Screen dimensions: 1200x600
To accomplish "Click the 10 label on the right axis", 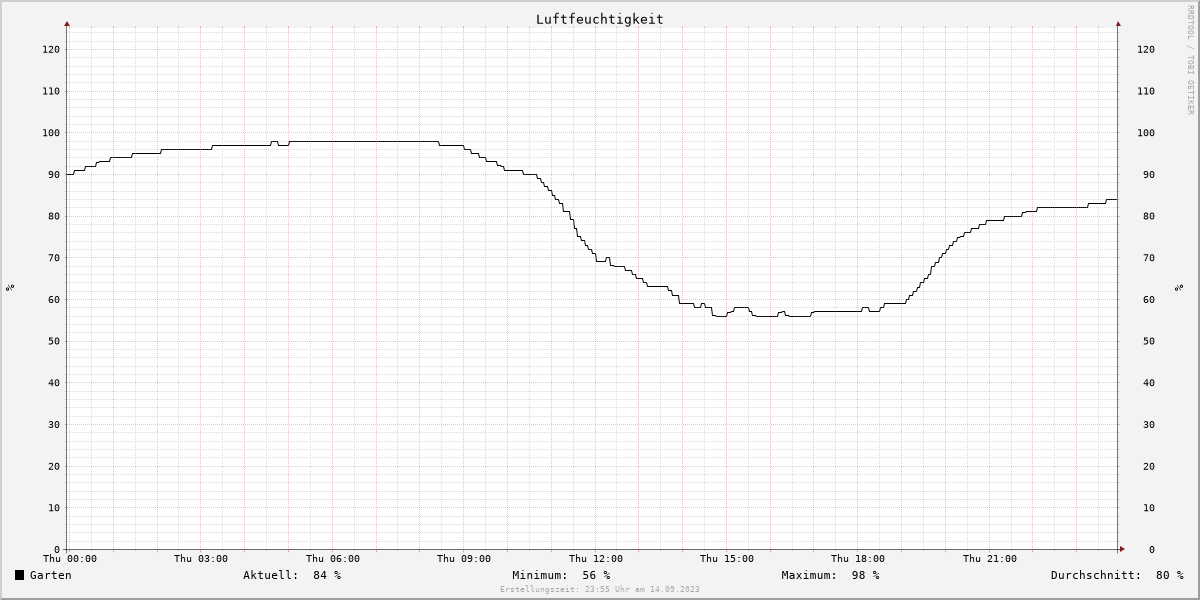I will pyautogui.click(x=1150, y=508).
